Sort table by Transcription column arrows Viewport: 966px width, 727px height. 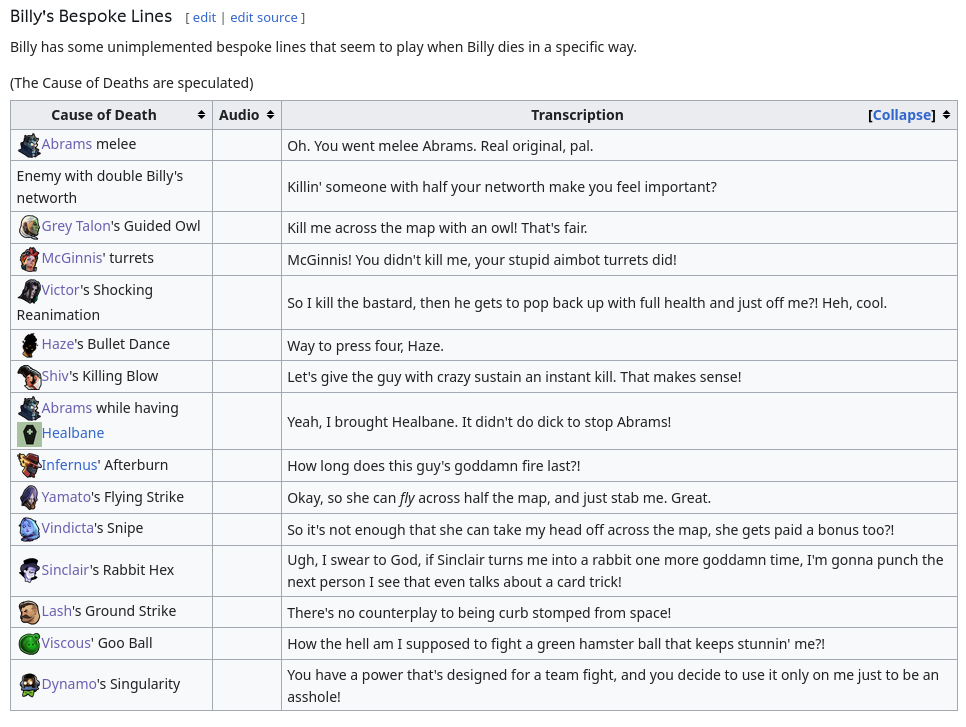946,115
